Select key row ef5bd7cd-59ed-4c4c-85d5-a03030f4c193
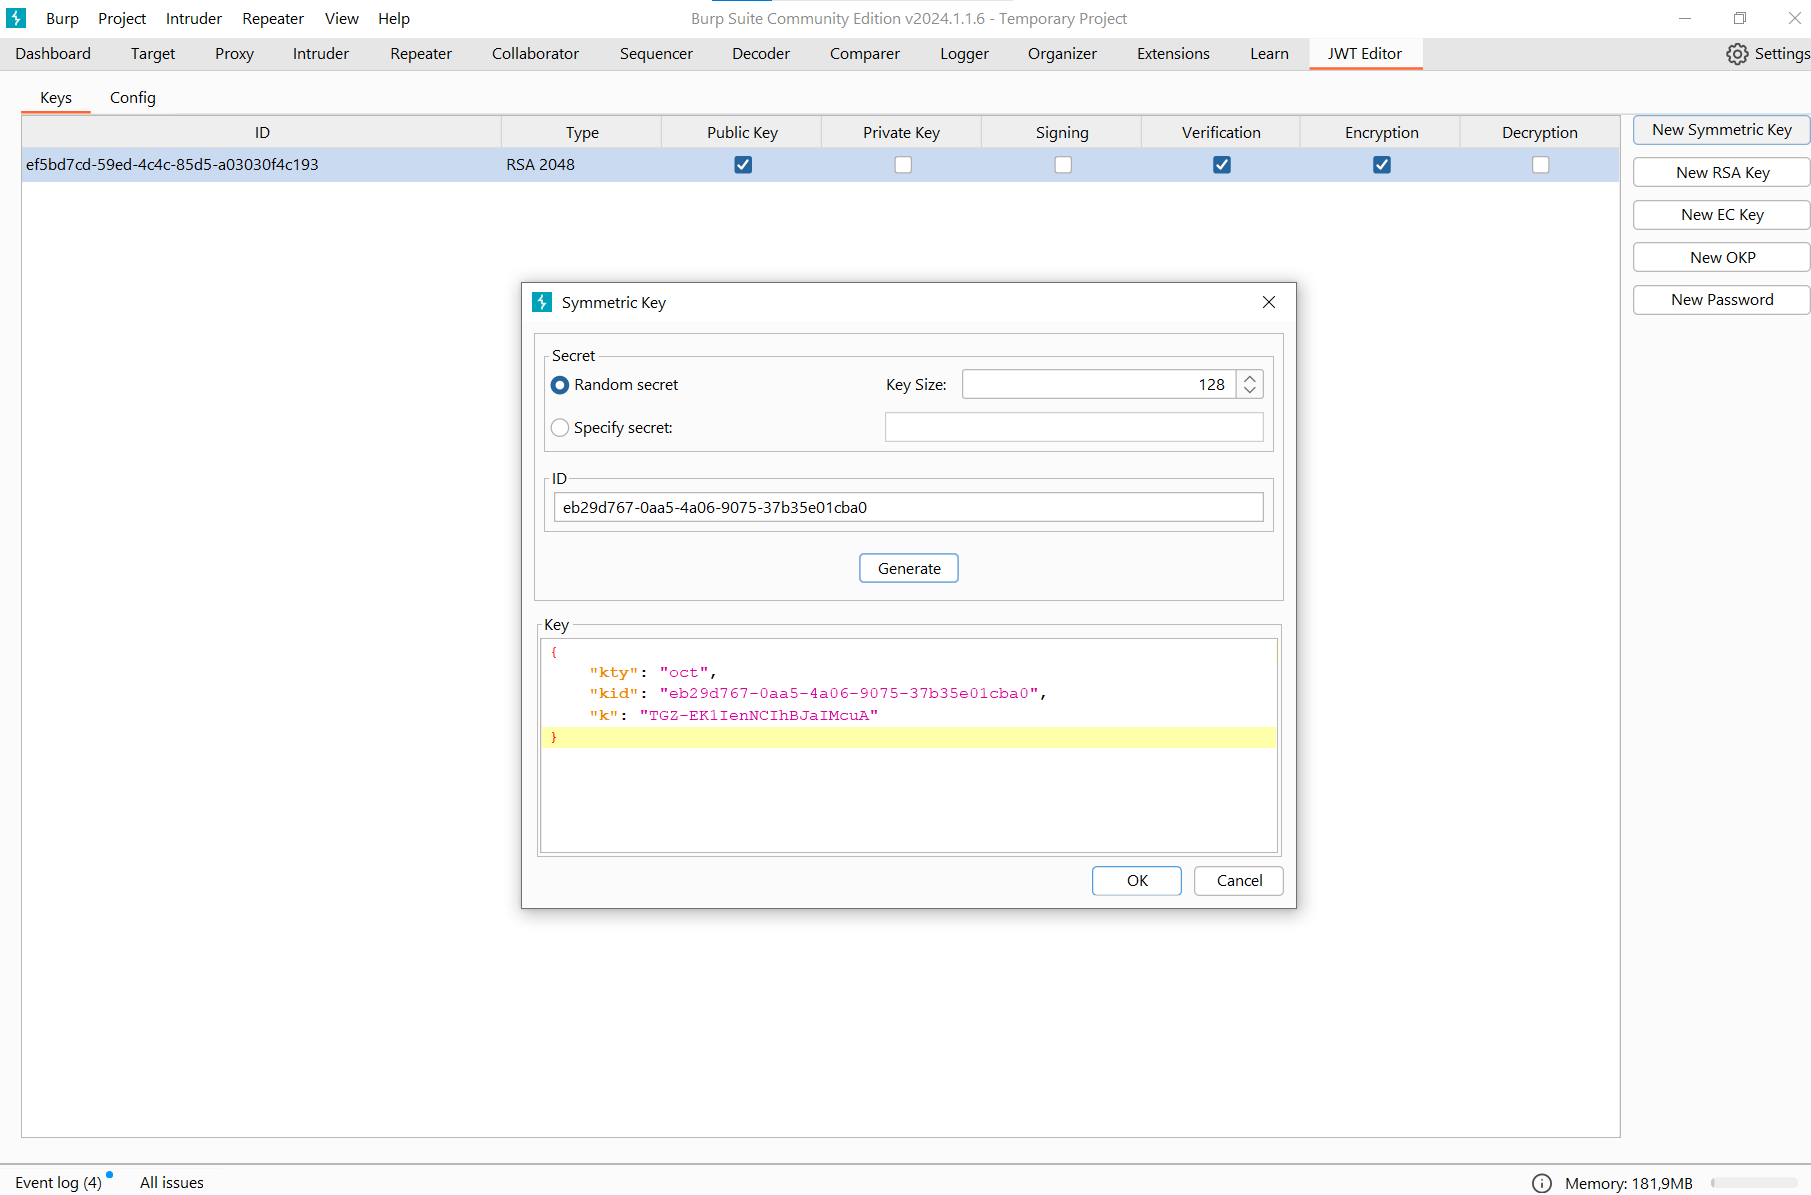The width and height of the screenshot is (1811, 1195). 820,165
